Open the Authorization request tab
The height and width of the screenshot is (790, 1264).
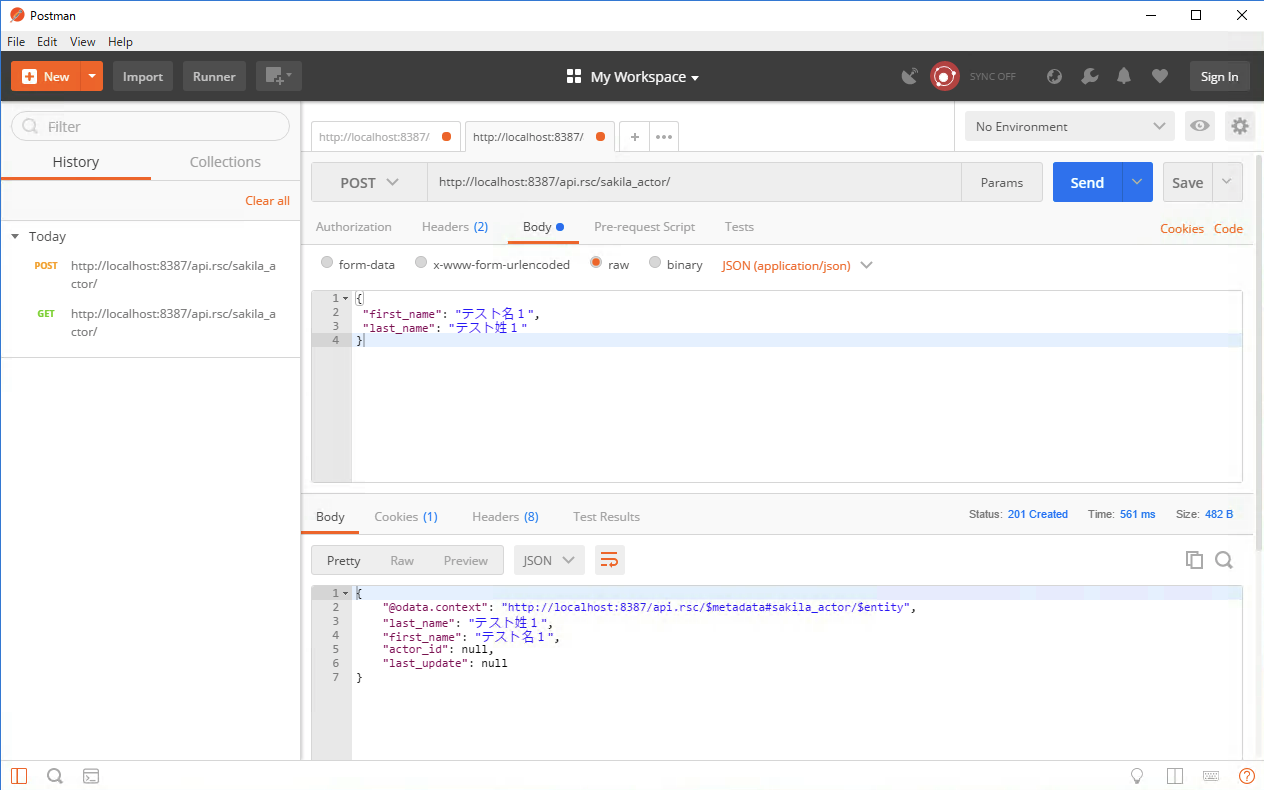(354, 227)
